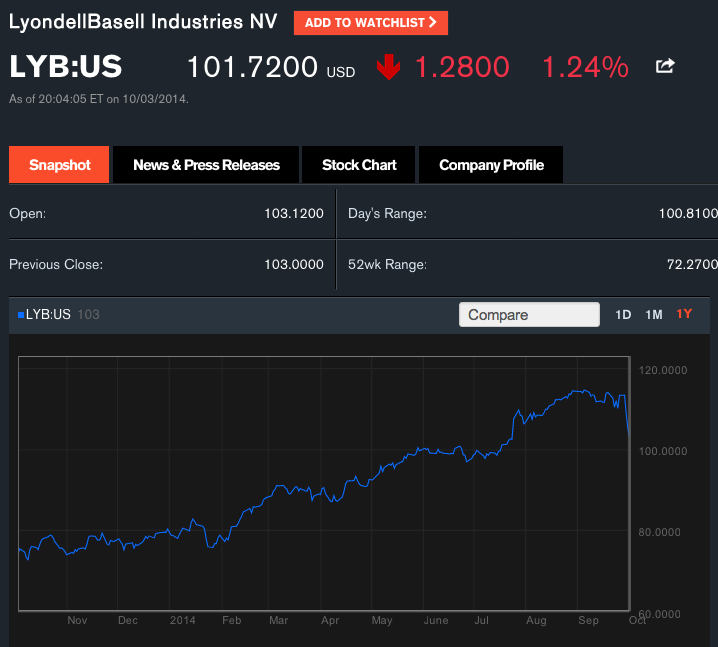Click the 80.0000 y-axis label
The image size is (718, 647).
(x=659, y=532)
